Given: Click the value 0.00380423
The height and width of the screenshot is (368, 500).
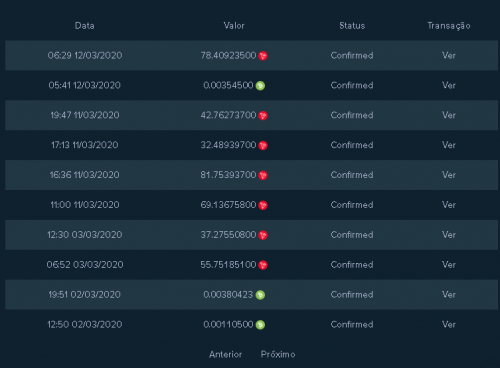Looking at the screenshot, I should (x=228, y=294).
